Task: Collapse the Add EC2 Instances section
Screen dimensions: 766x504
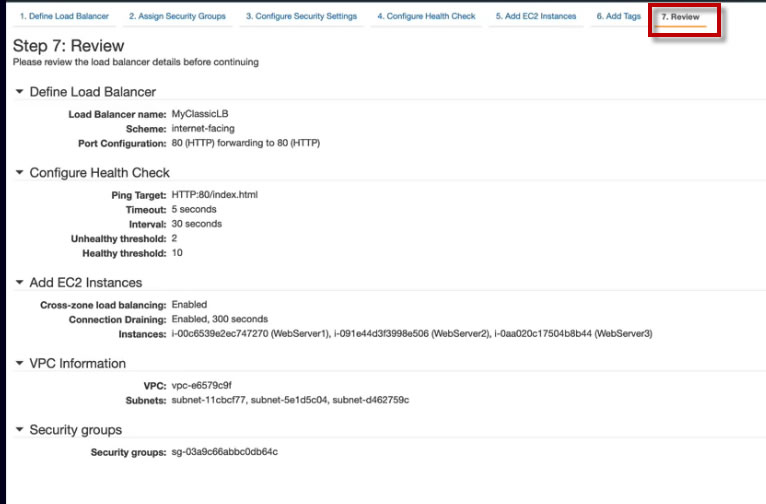Action: [x=20, y=283]
